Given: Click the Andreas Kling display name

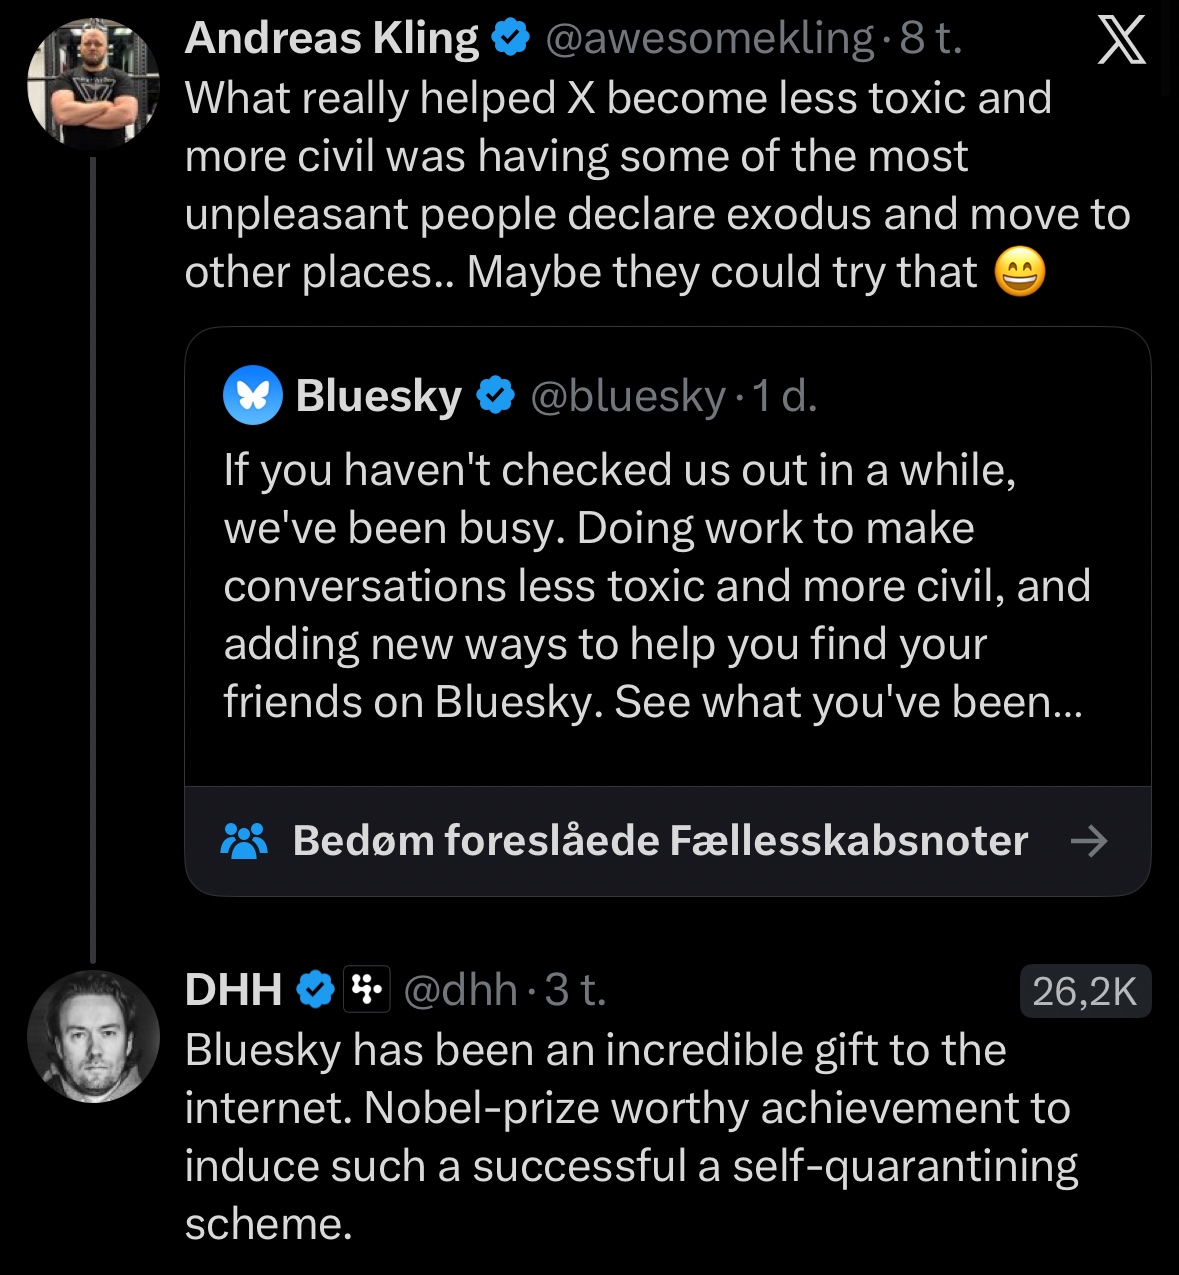Looking at the screenshot, I should [332, 39].
